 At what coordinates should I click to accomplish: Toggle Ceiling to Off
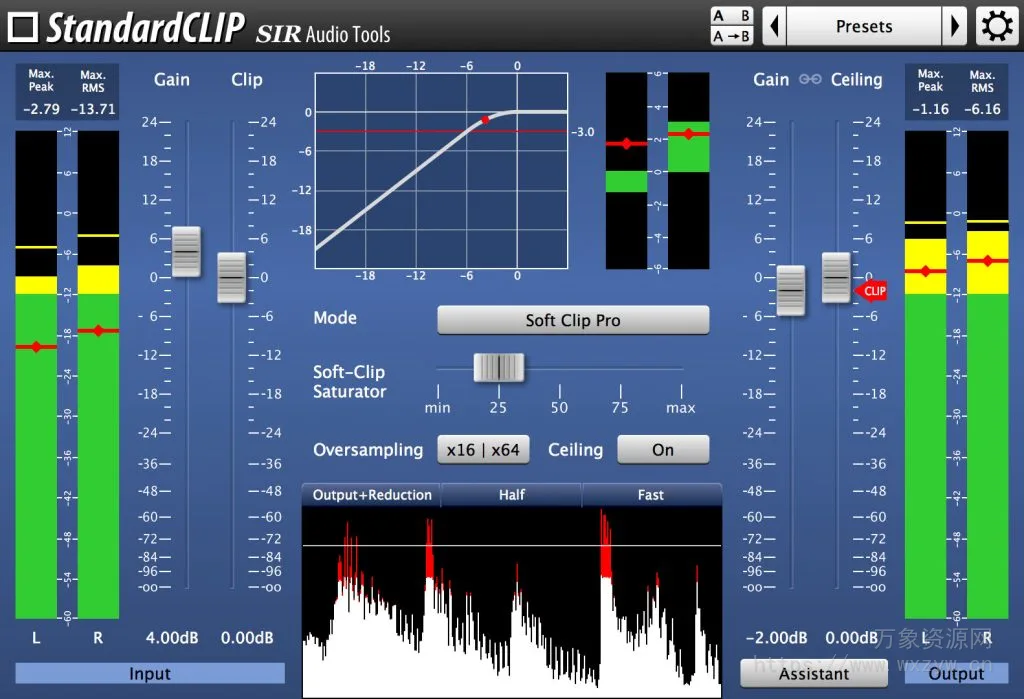663,449
